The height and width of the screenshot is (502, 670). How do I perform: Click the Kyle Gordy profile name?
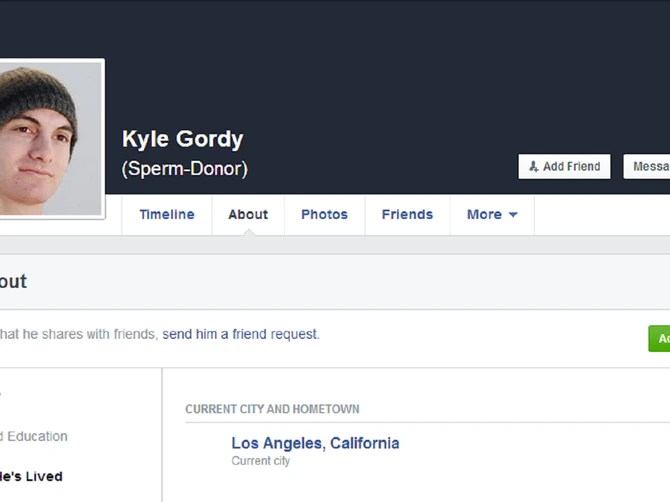(182, 139)
